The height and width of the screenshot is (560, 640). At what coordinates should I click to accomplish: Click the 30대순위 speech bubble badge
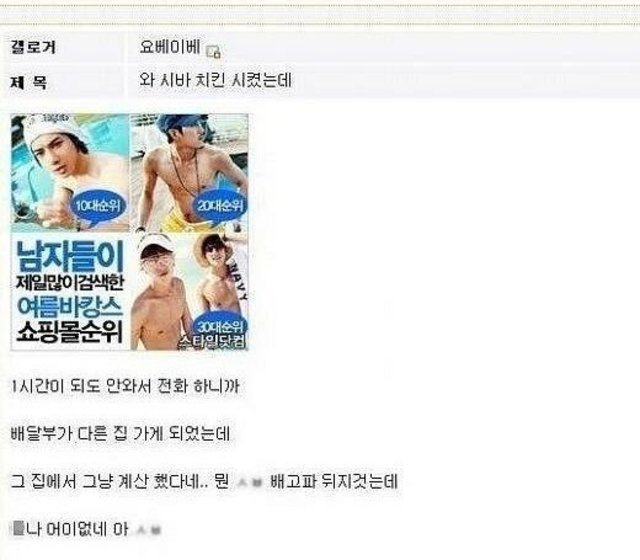click(x=220, y=326)
